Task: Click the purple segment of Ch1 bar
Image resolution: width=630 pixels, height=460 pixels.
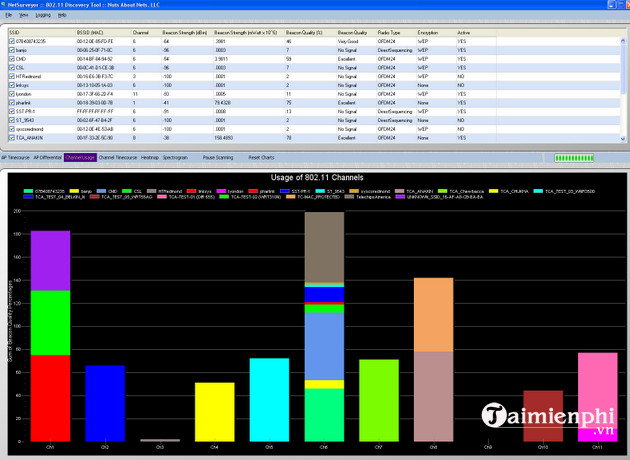Action: click(x=50, y=261)
